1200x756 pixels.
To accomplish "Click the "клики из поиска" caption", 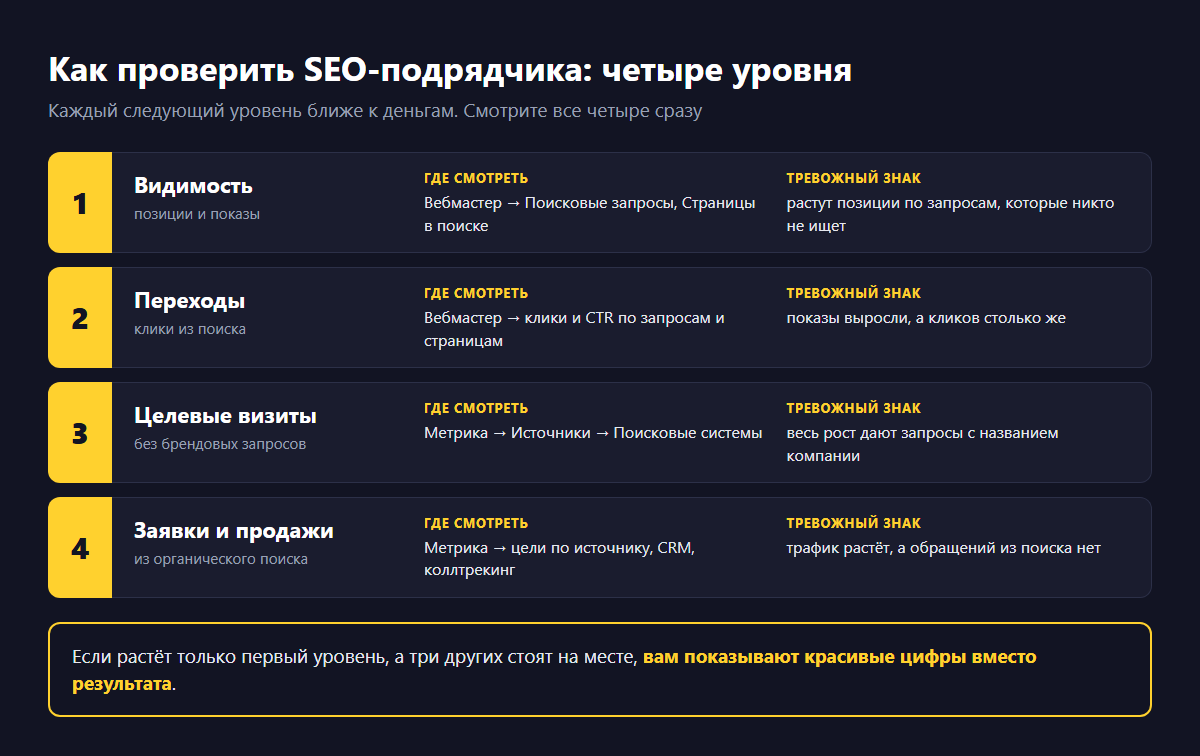I will click(x=190, y=329).
